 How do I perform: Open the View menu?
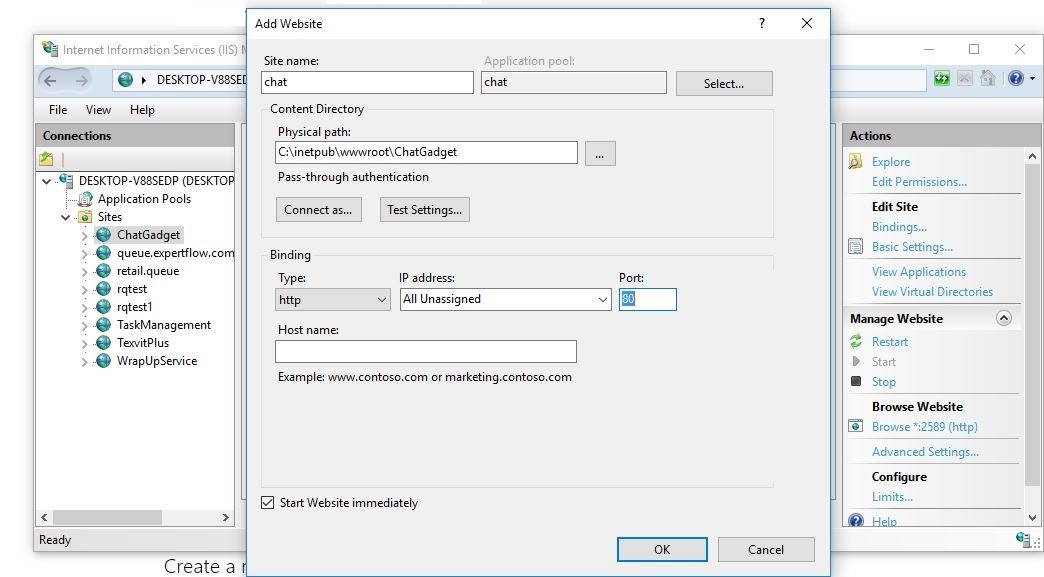click(98, 110)
